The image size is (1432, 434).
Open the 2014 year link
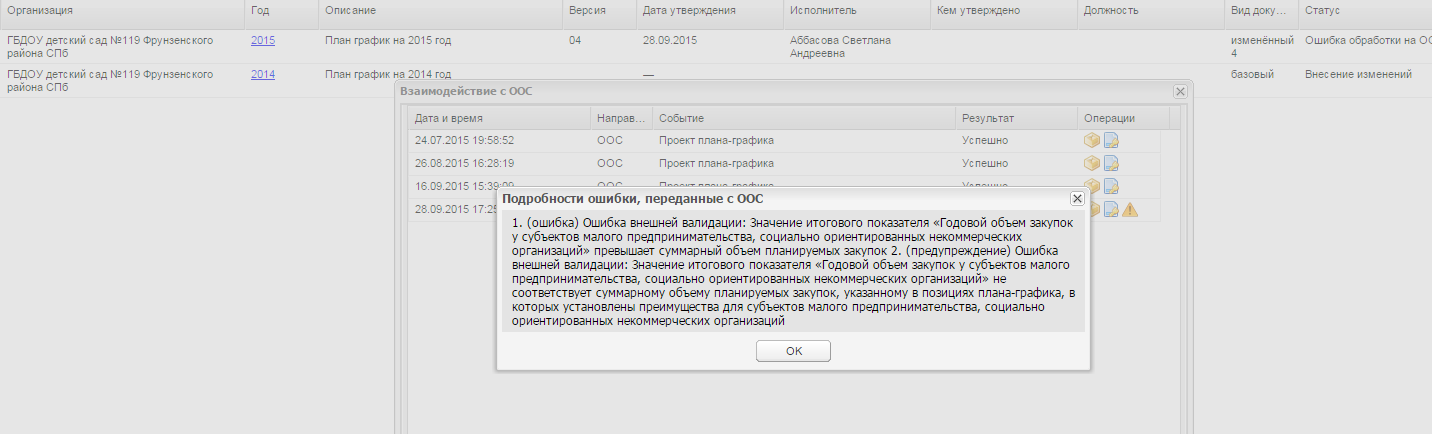click(x=263, y=74)
